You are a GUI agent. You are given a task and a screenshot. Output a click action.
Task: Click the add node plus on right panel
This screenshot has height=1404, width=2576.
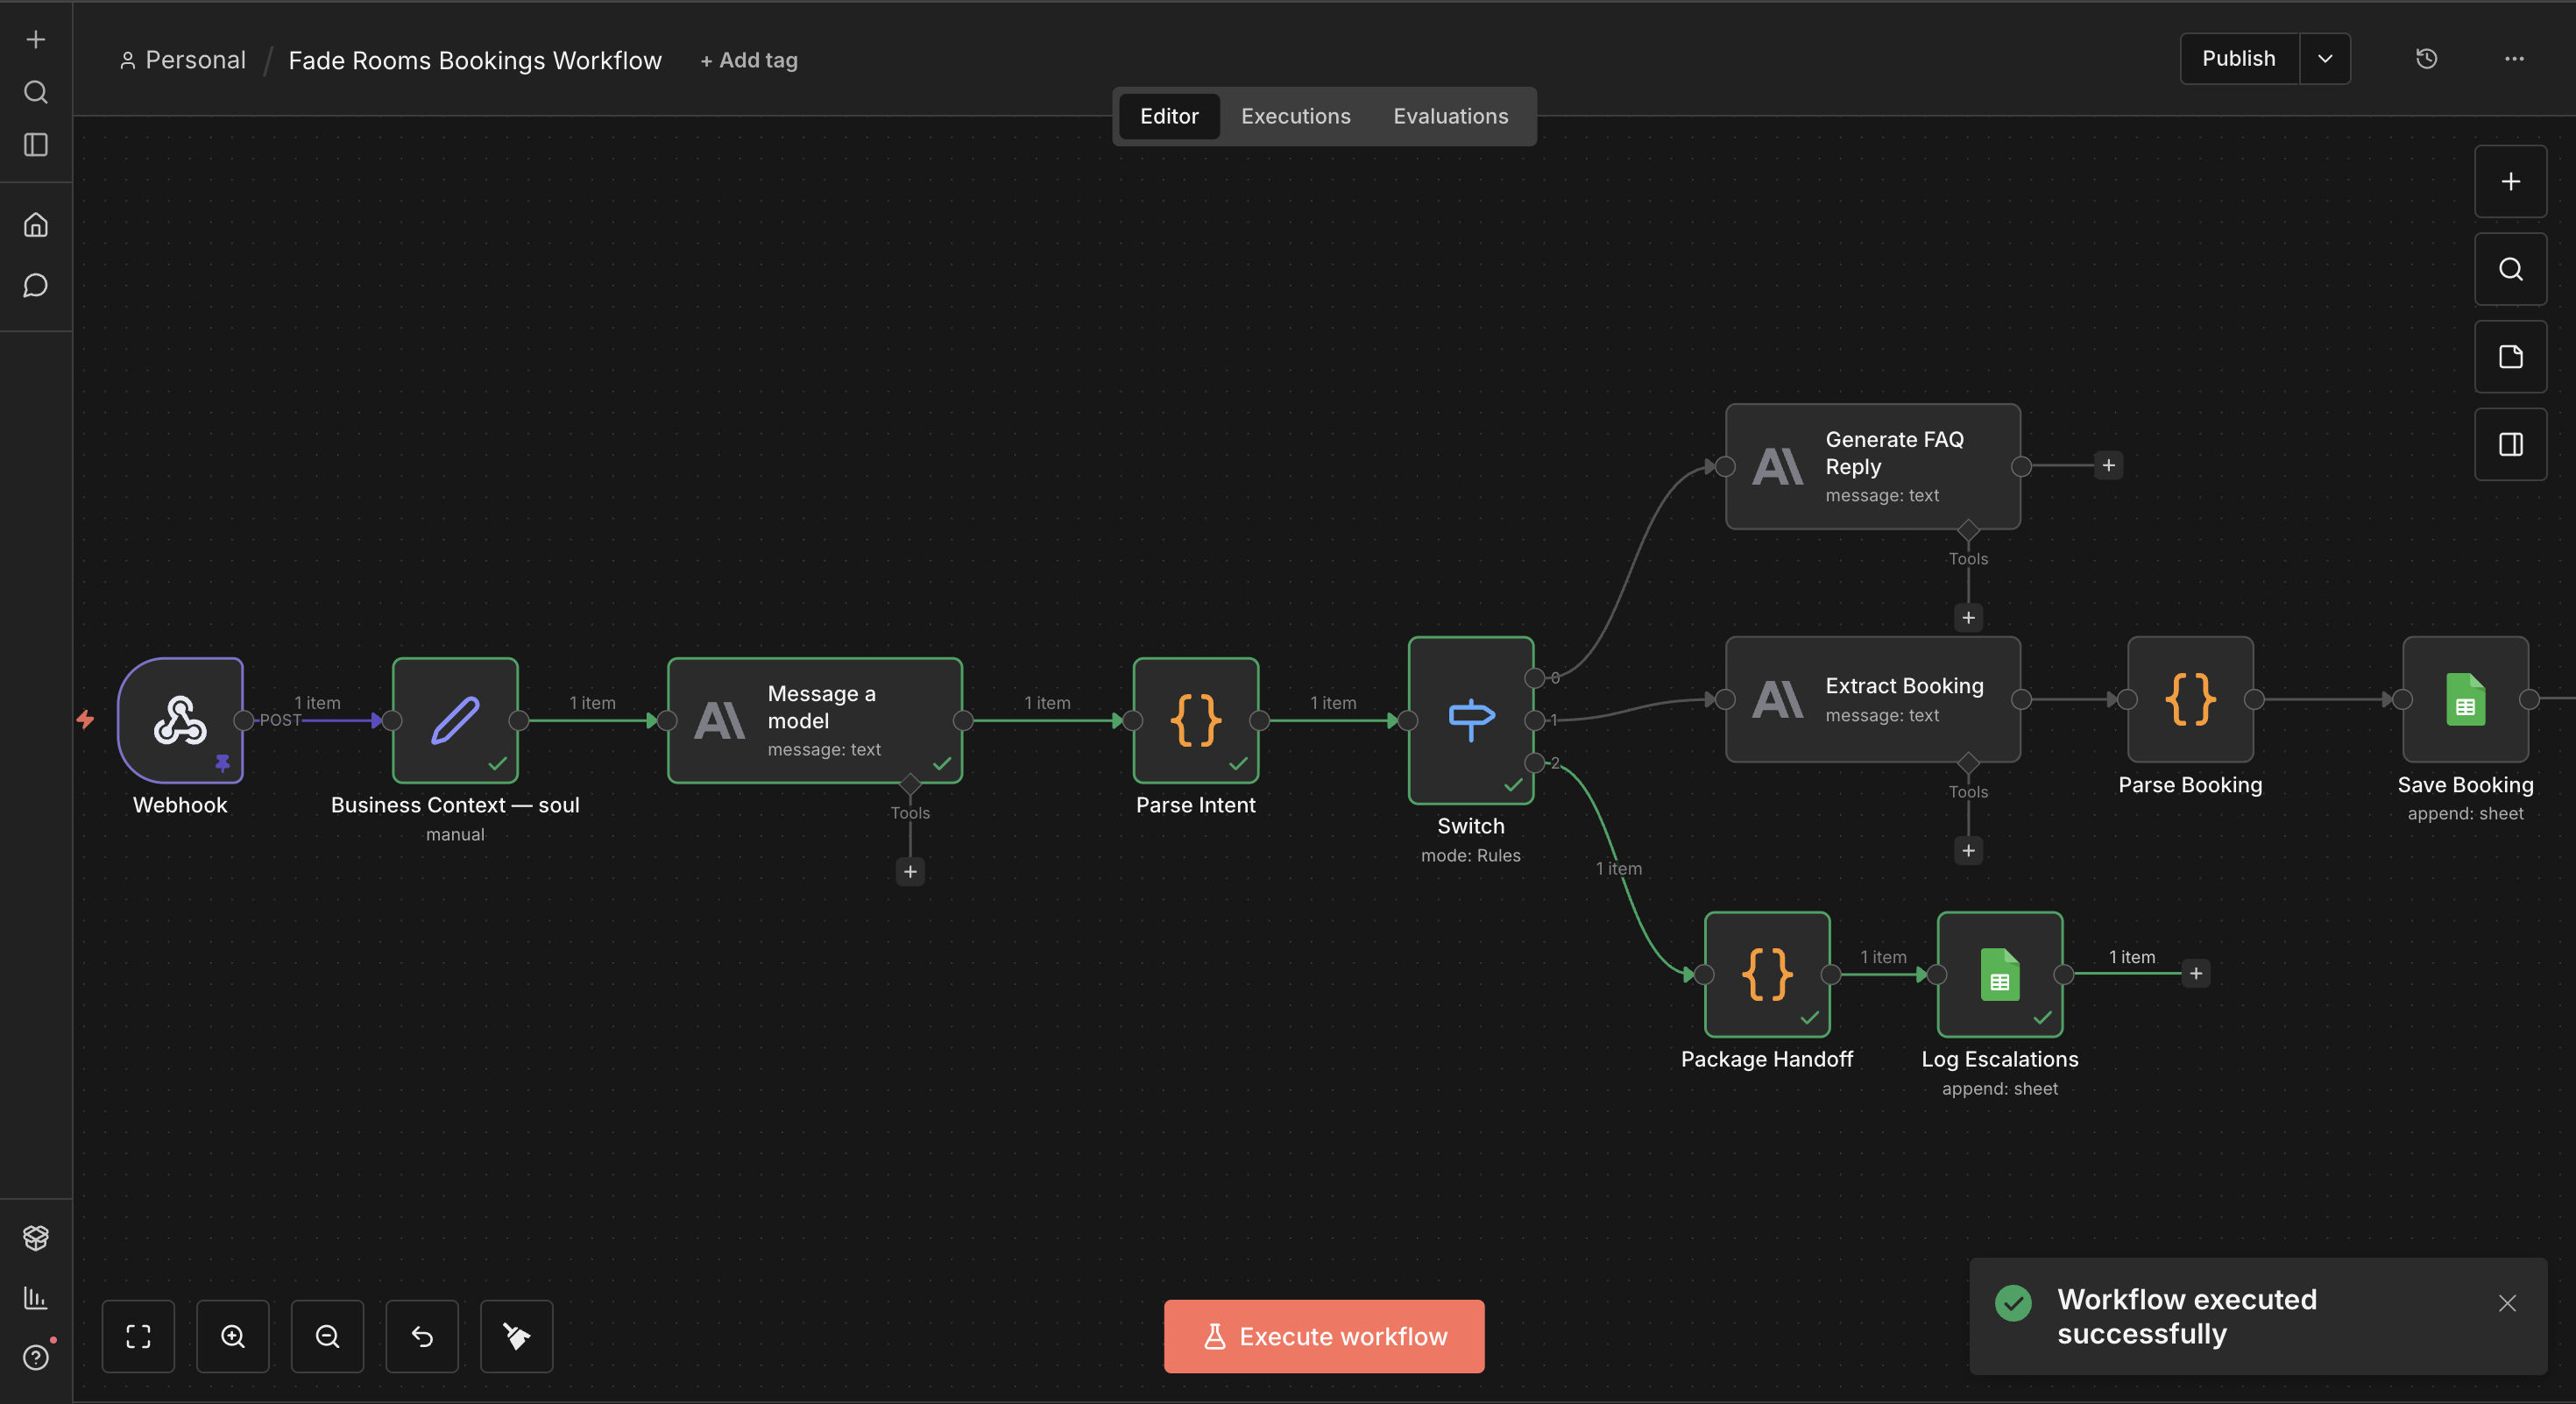[x=2511, y=181]
